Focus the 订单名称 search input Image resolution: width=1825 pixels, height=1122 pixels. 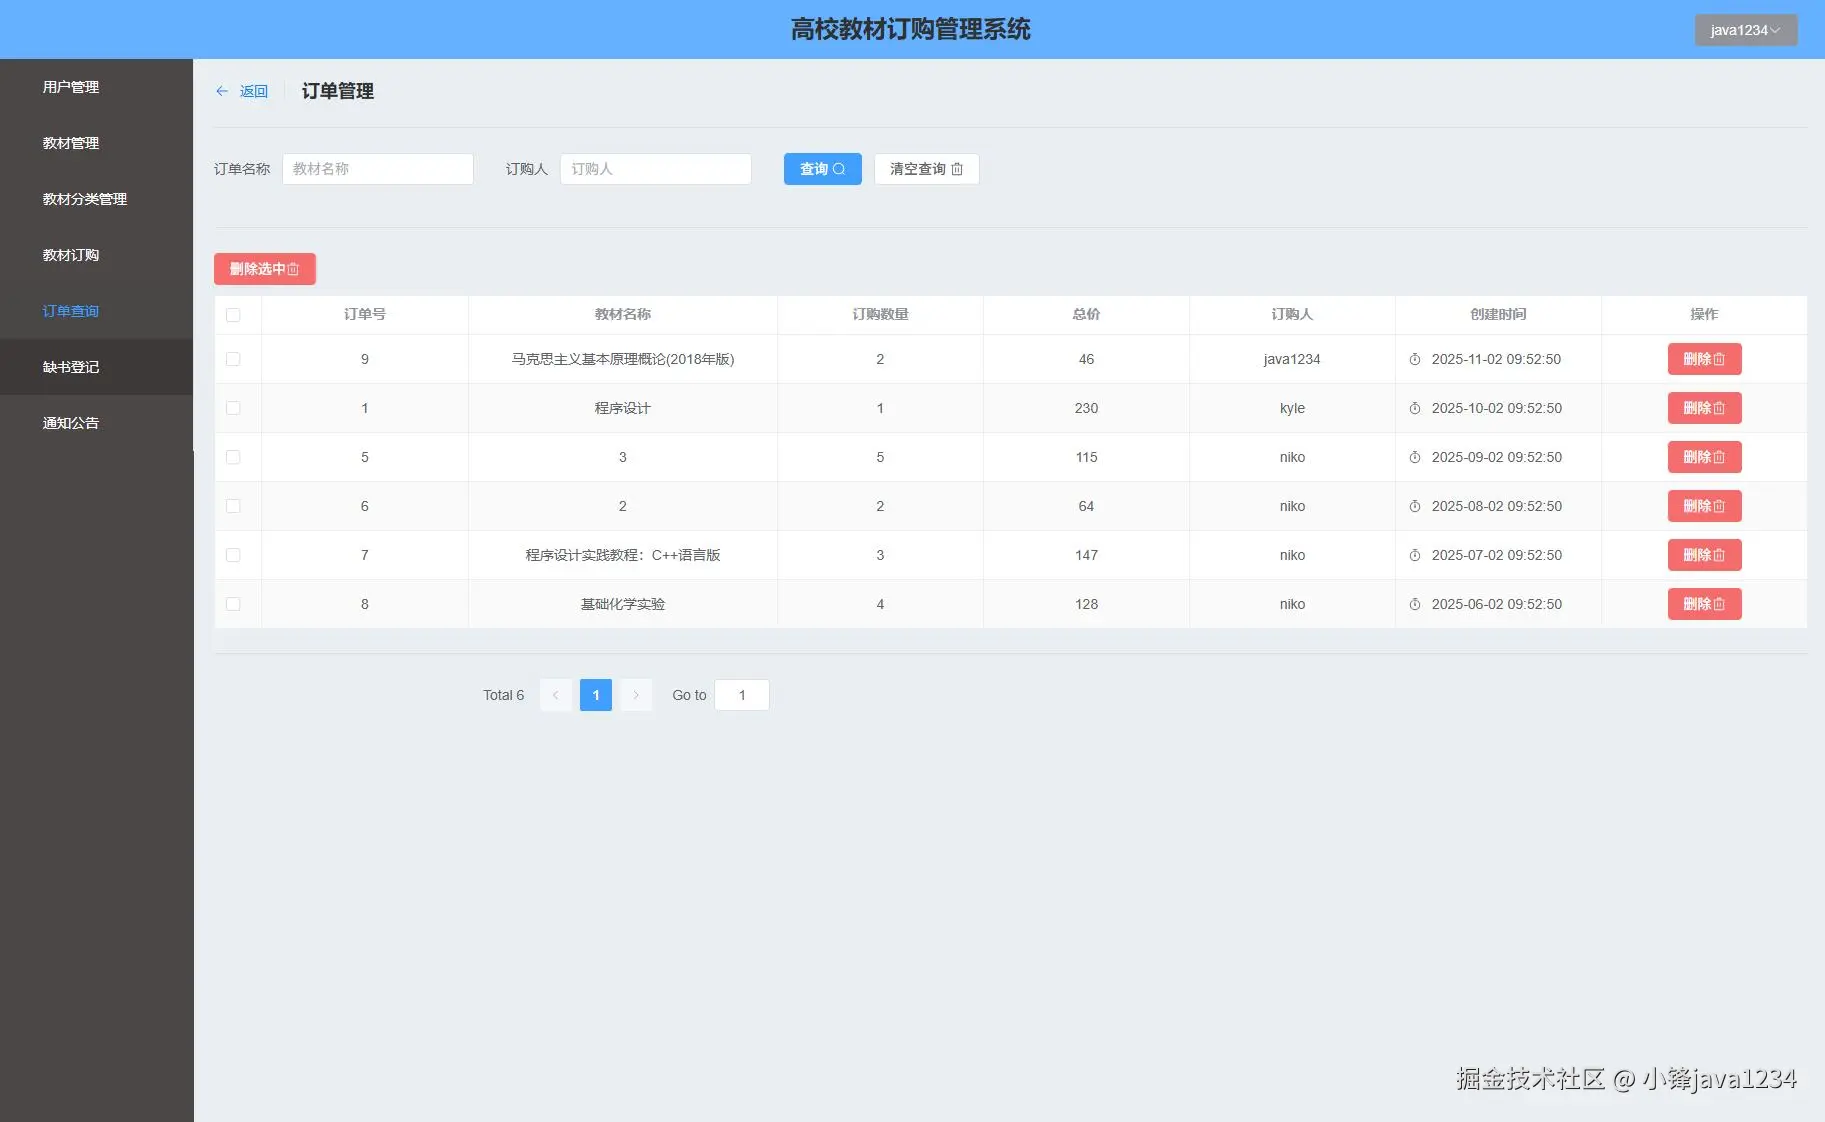378,169
